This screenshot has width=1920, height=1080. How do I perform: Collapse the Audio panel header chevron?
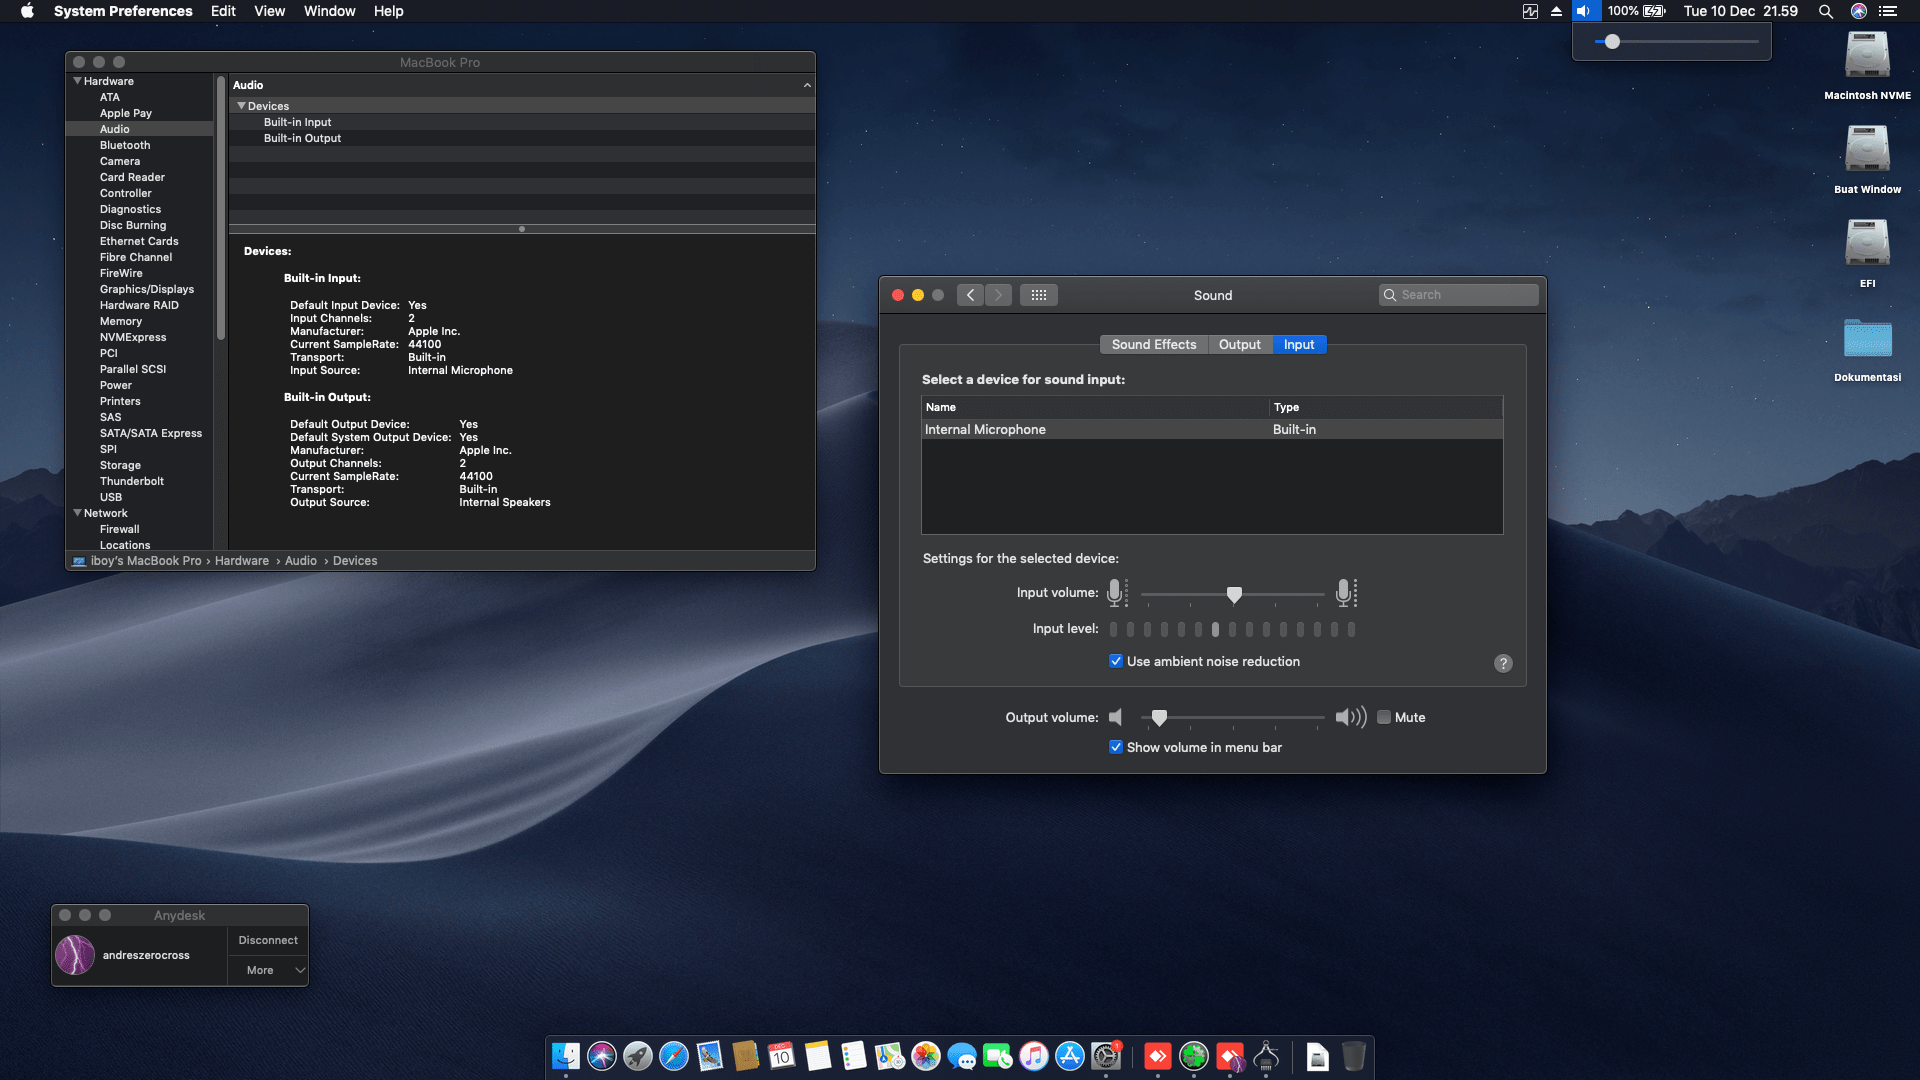pyautogui.click(x=807, y=85)
